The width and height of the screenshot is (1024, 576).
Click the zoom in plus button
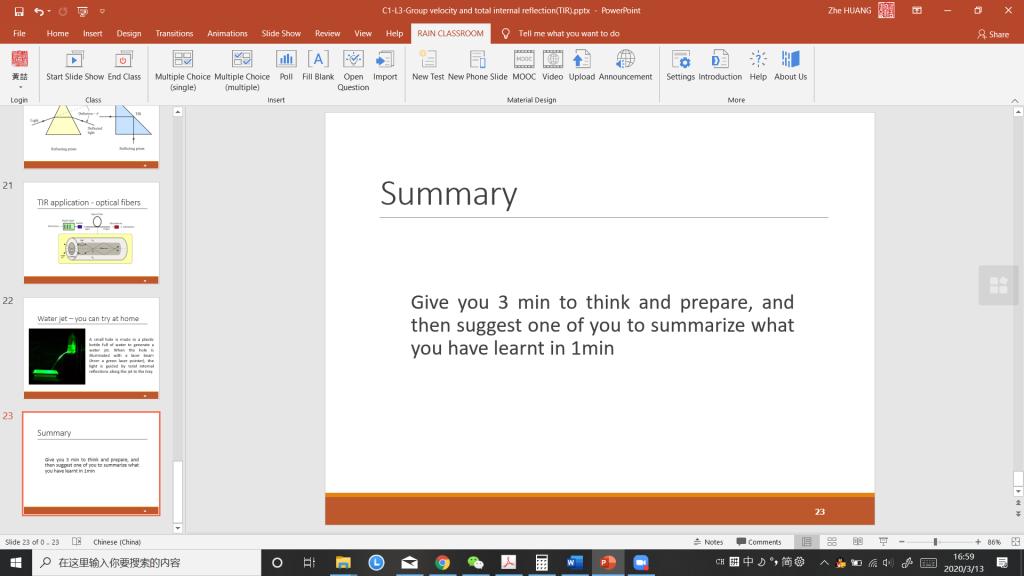(x=977, y=542)
